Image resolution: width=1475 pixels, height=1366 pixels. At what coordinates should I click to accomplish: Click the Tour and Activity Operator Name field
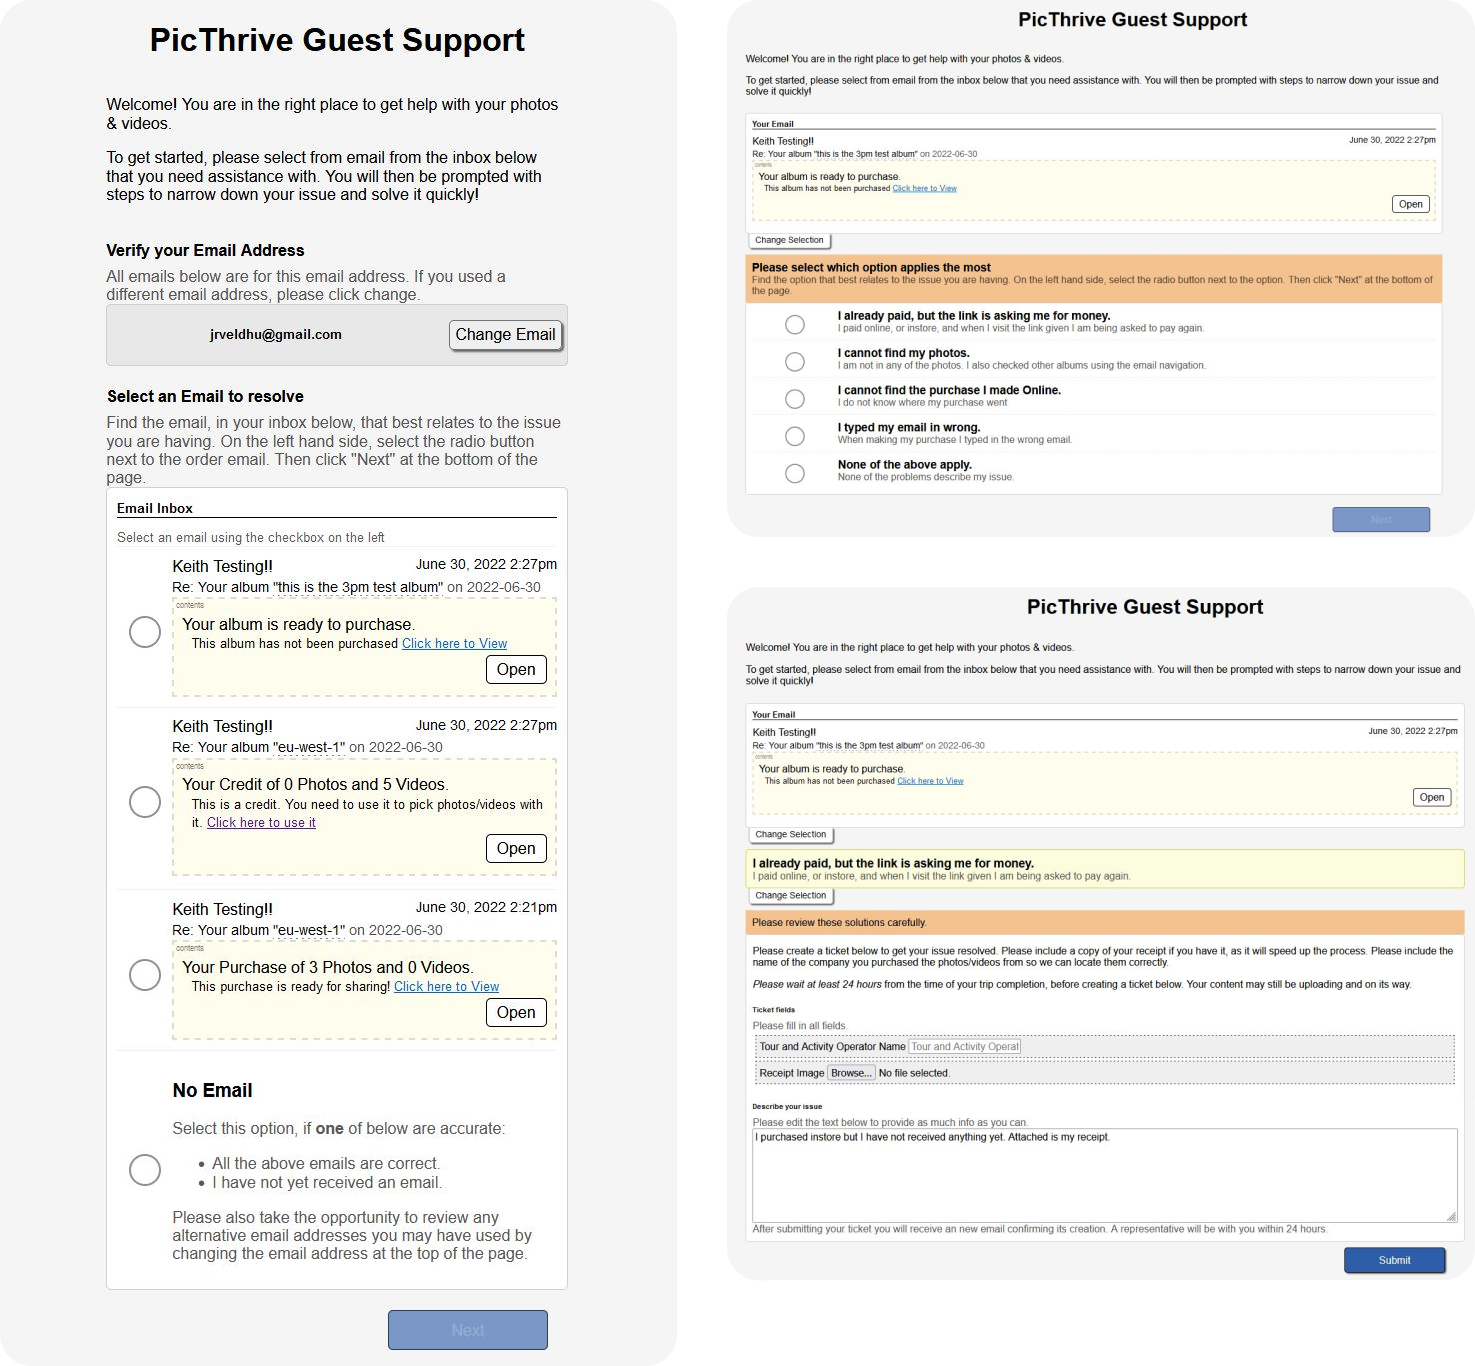click(964, 1047)
